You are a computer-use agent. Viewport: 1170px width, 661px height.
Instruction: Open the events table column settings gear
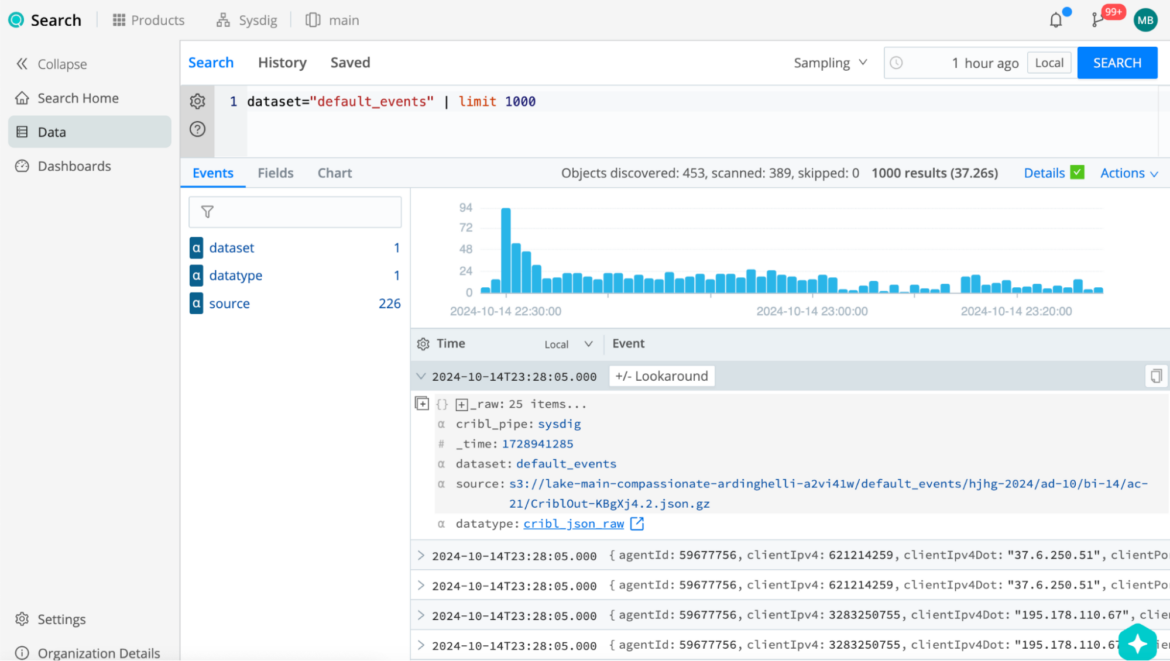pos(423,344)
